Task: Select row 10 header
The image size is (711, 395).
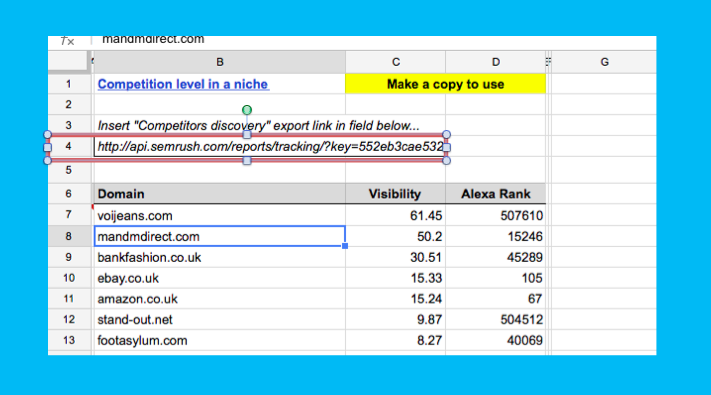Action: pyautogui.click(x=69, y=278)
